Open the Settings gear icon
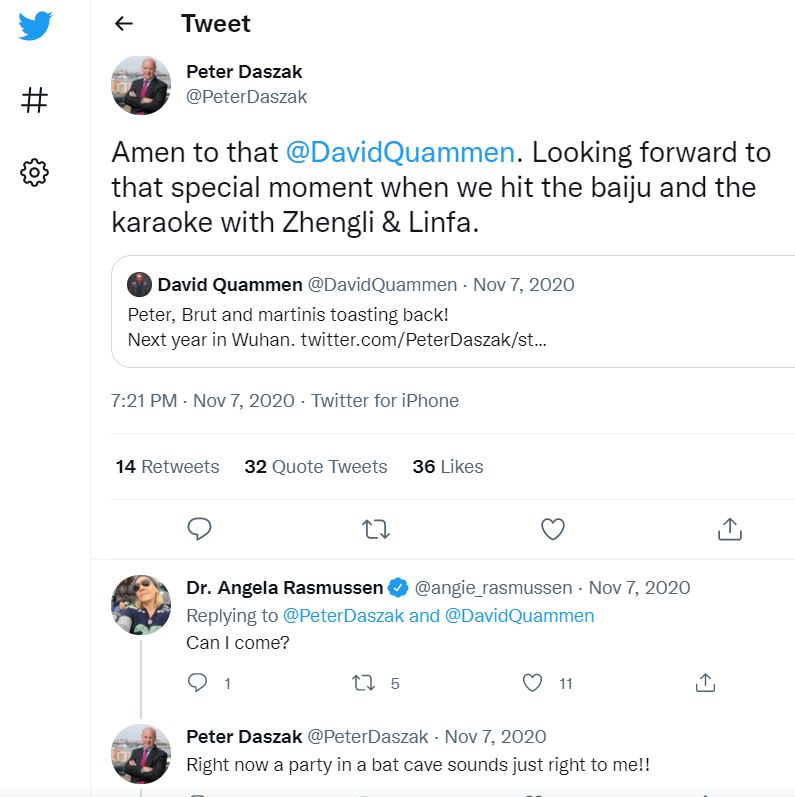Viewport: 795px width, 797px height. (x=34, y=173)
